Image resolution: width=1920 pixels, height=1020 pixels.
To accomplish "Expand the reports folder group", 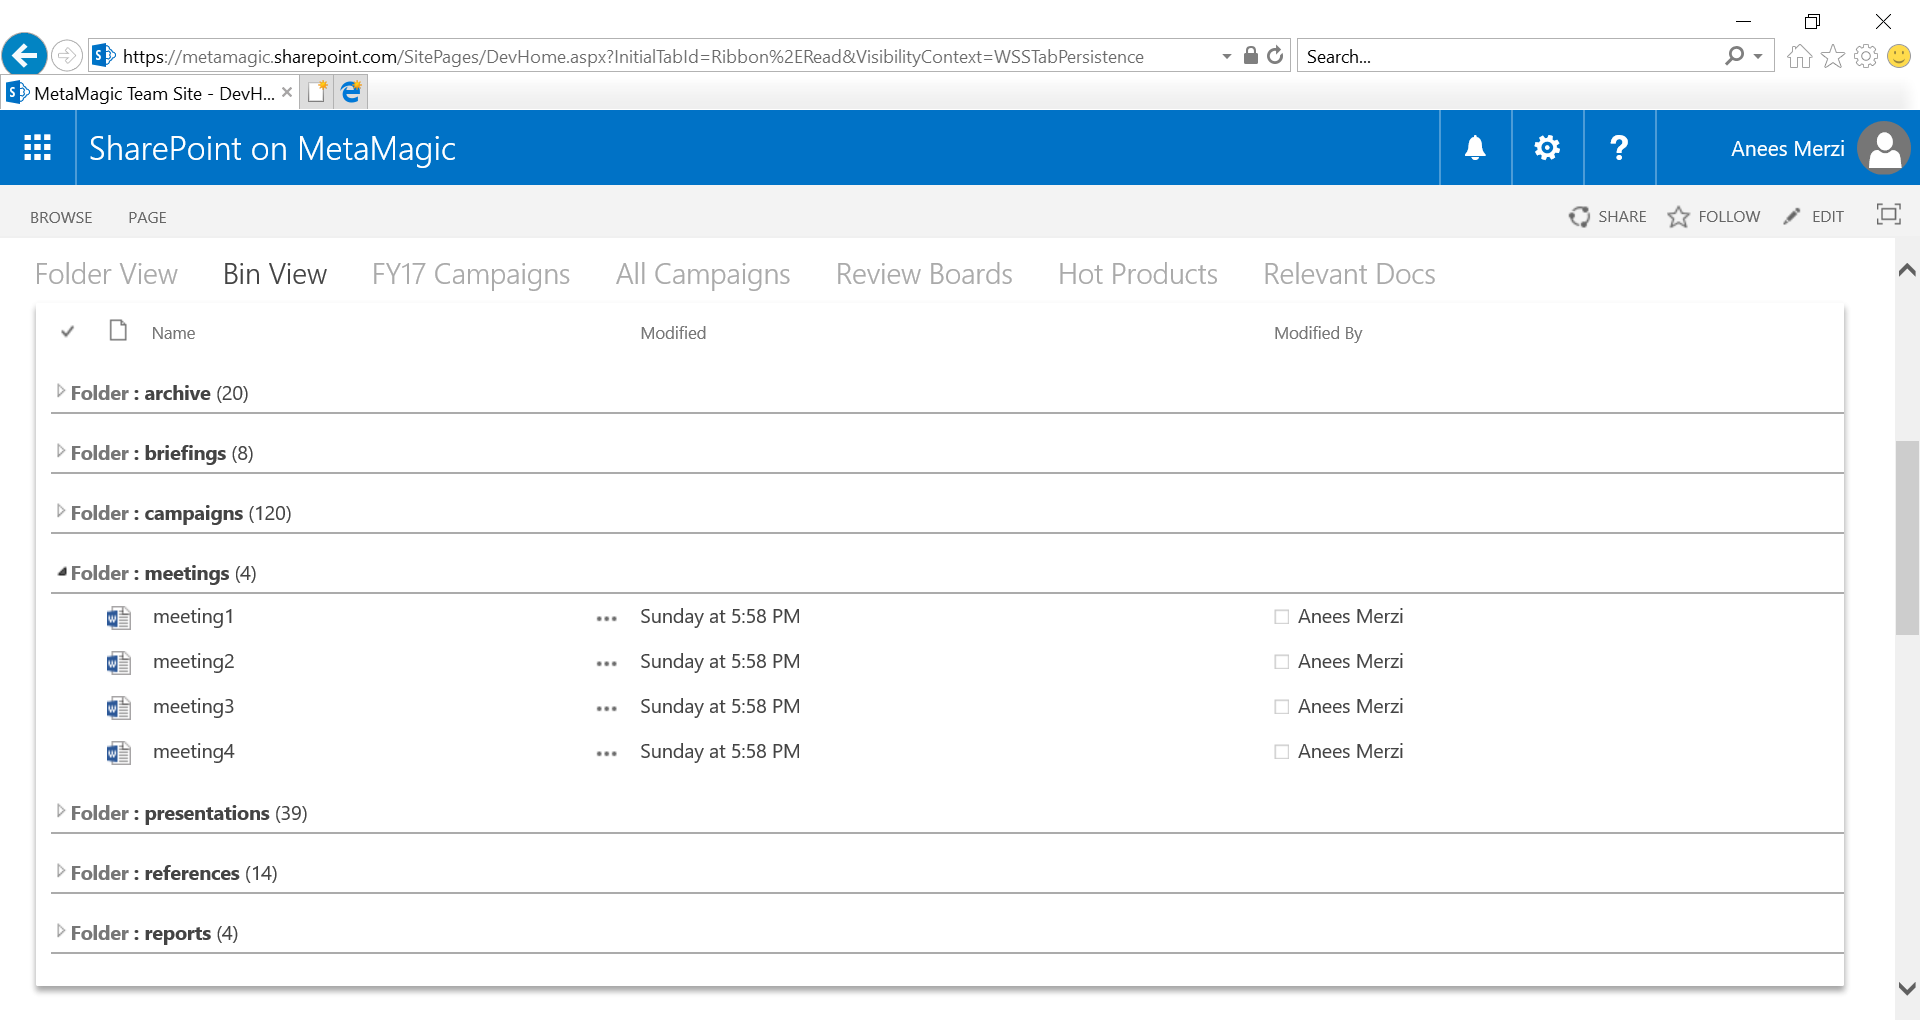I will [x=61, y=931].
